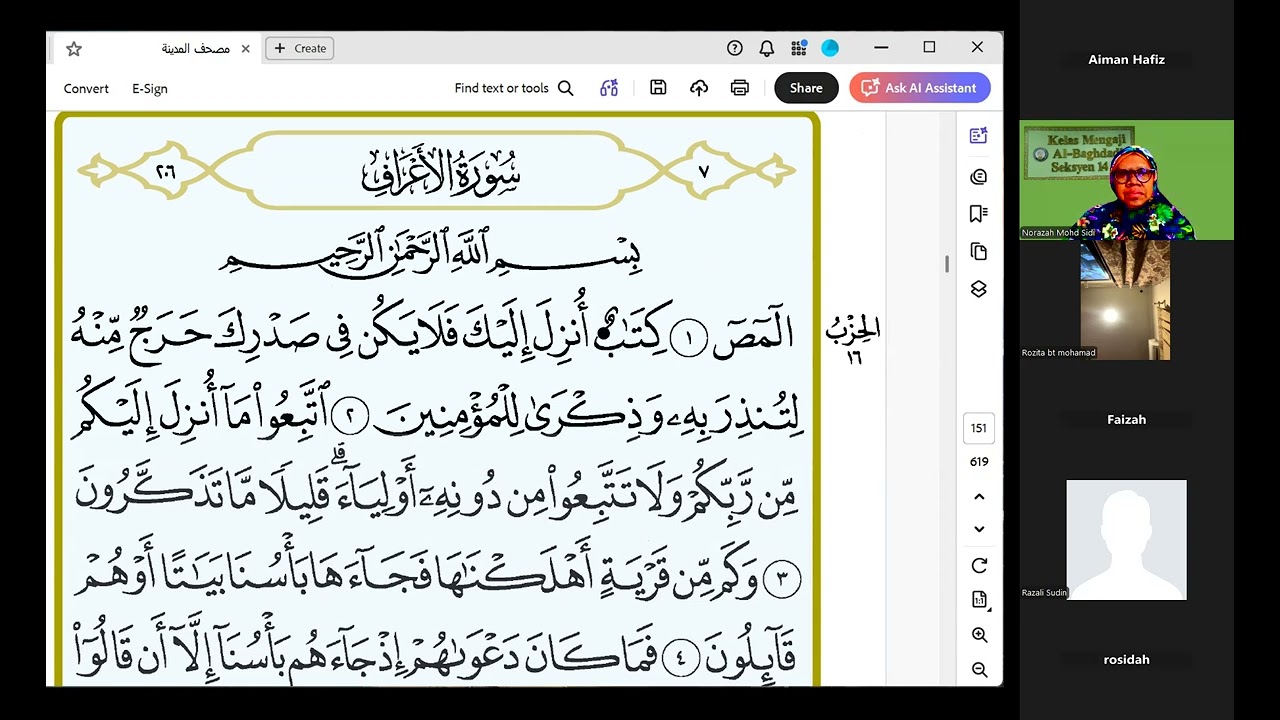Minimize the Acrobat window
This screenshot has width=1280, height=720.
881,47
